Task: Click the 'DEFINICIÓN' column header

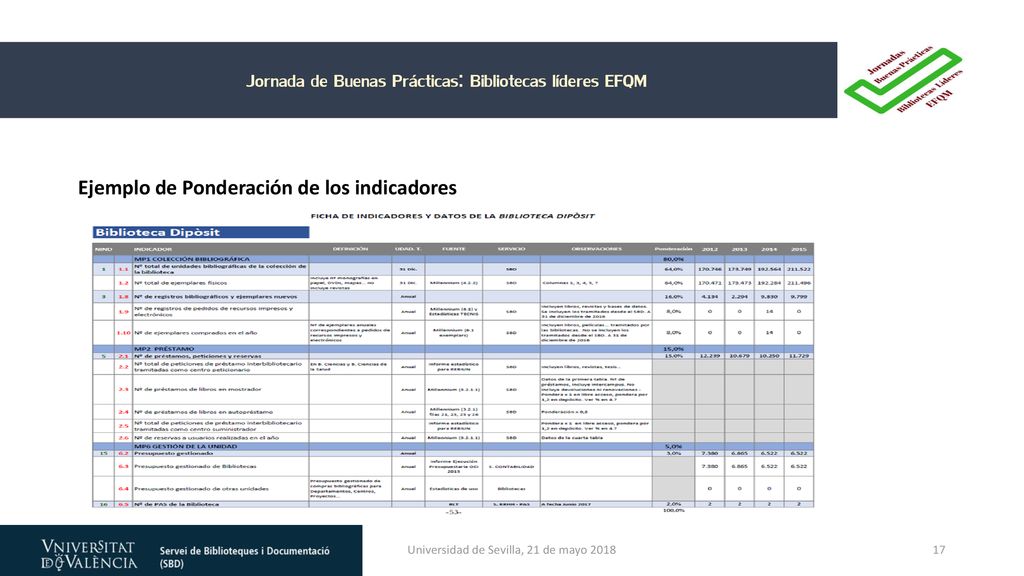Action: click(x=350, y=249)
